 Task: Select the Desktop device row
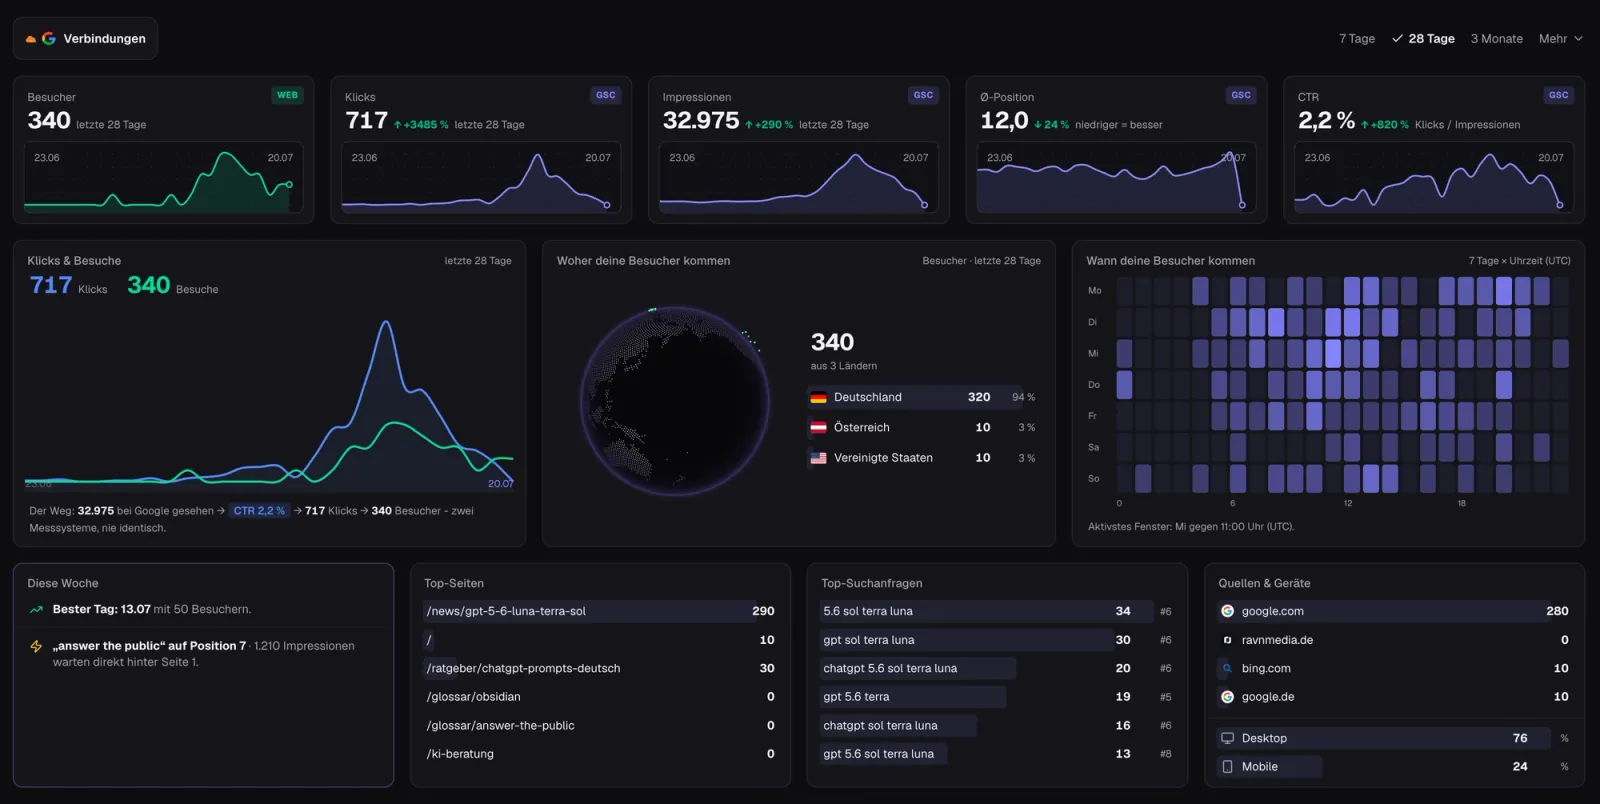1394,738
